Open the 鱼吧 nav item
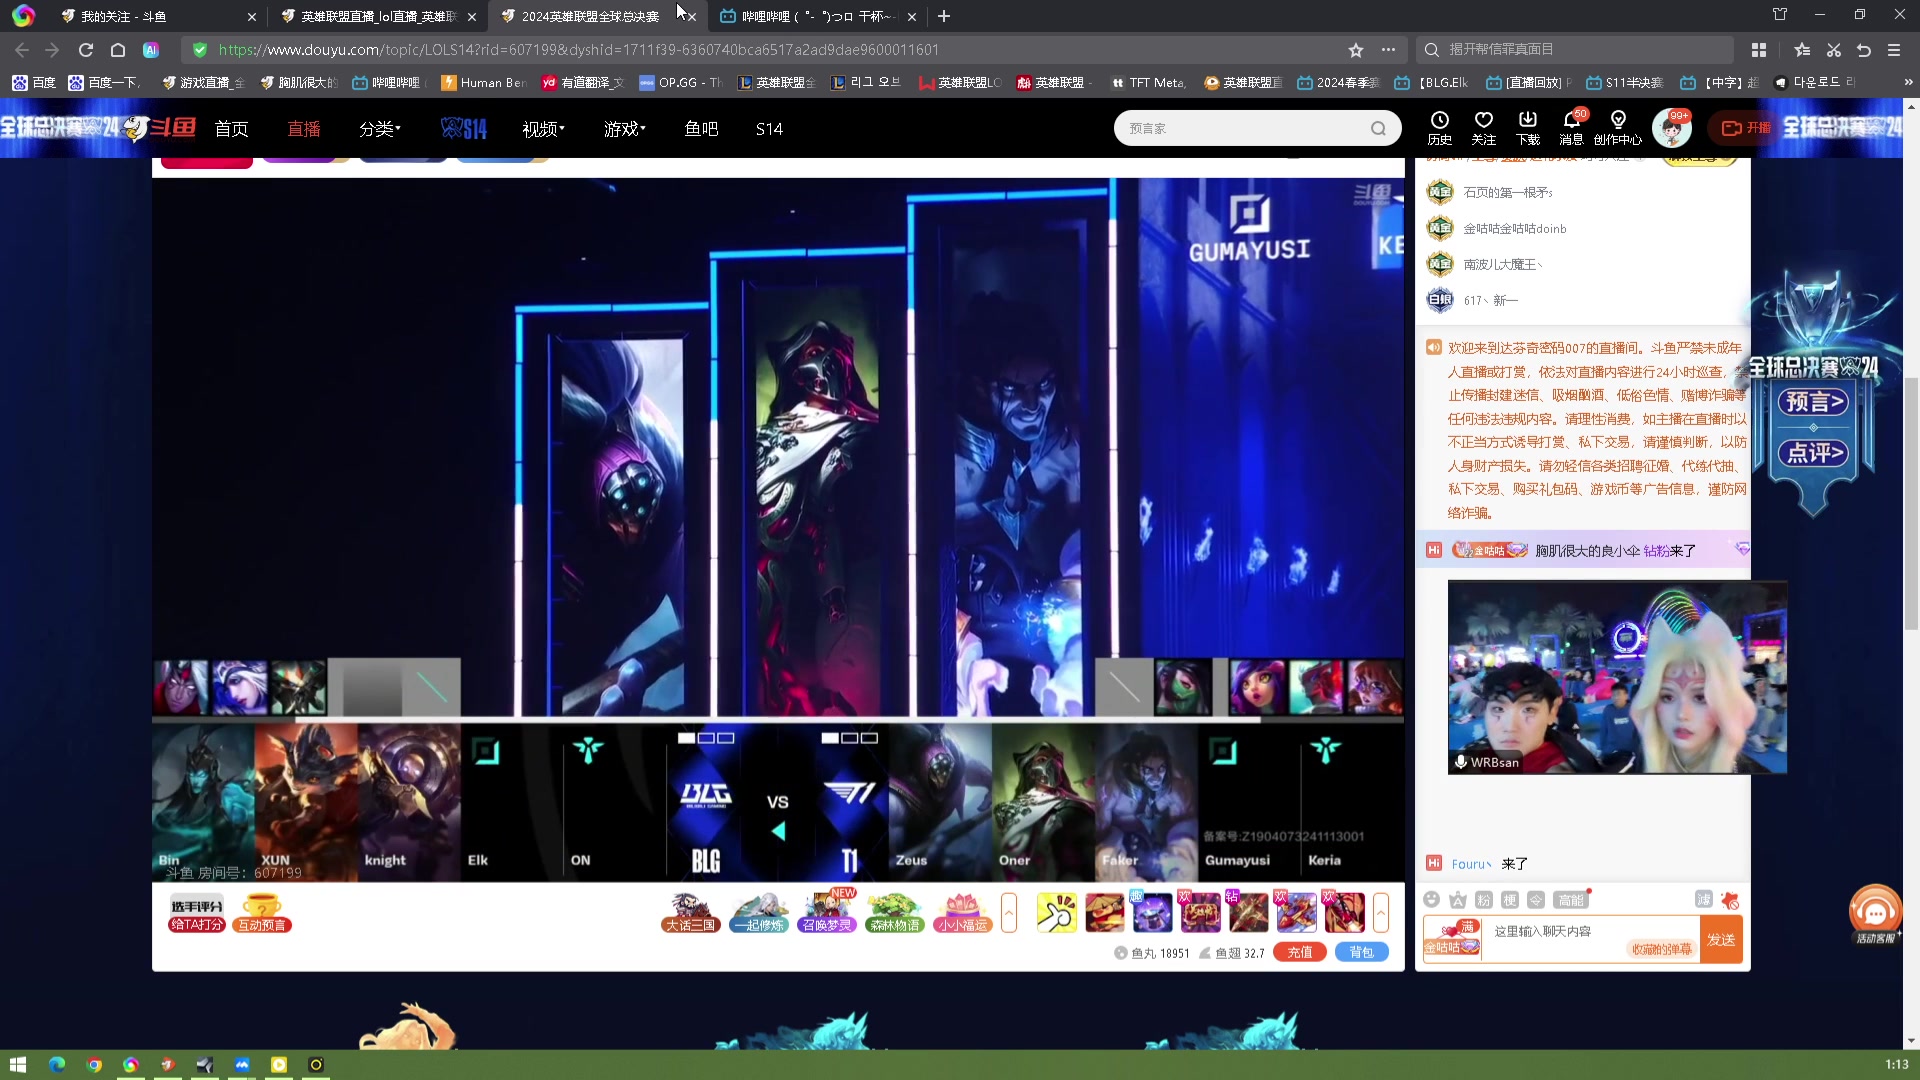1920x1080 pixels. [701, 129]
